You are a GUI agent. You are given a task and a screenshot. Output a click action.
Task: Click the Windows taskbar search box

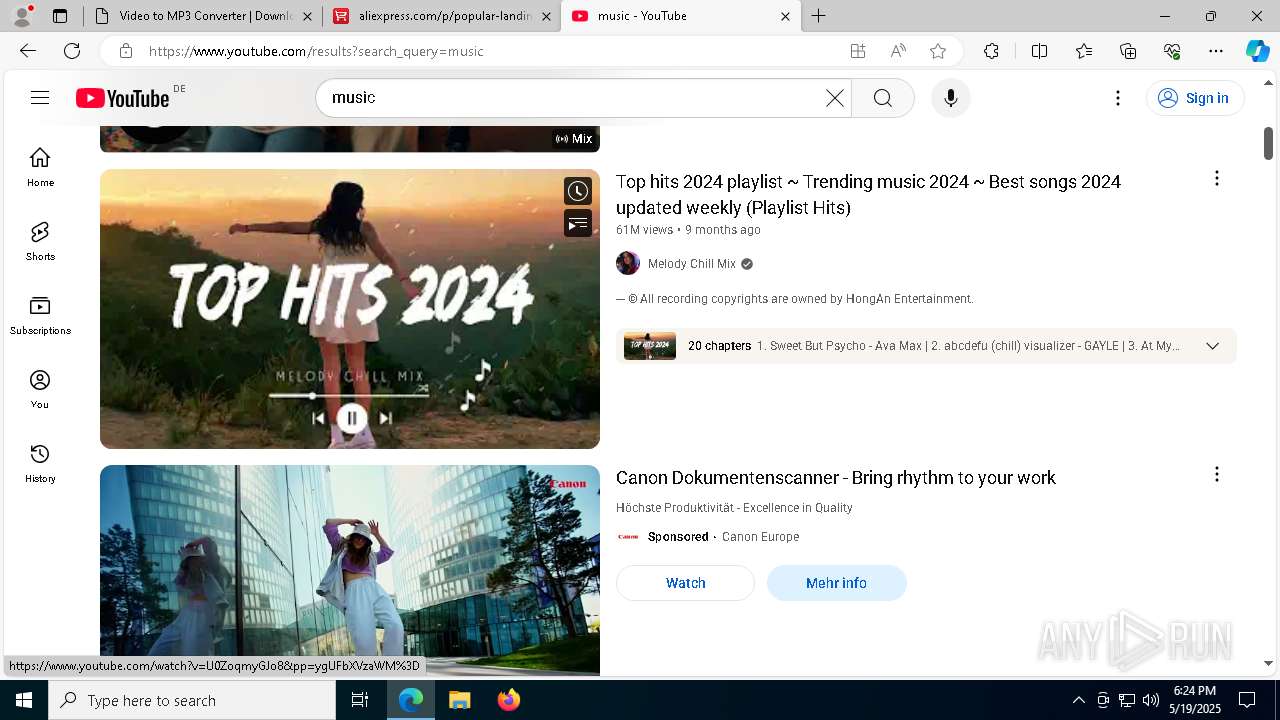coord(192,700)
